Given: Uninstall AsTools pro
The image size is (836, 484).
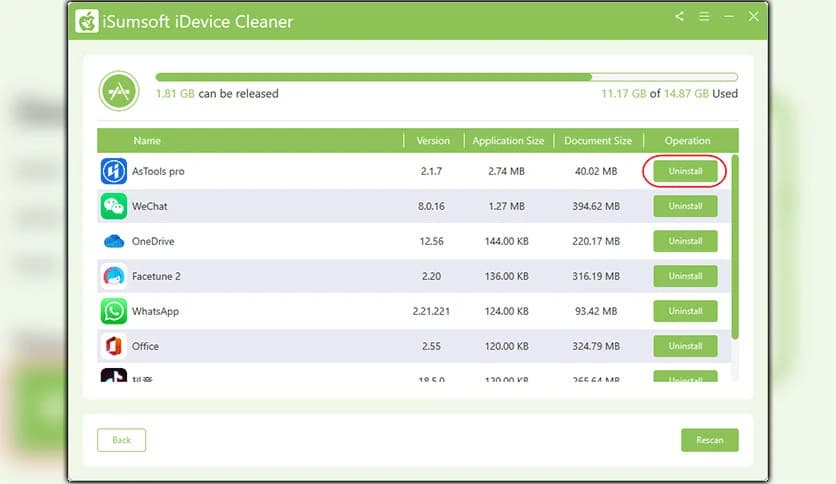Looking at the screenshot, I should [x=685, y=171].
